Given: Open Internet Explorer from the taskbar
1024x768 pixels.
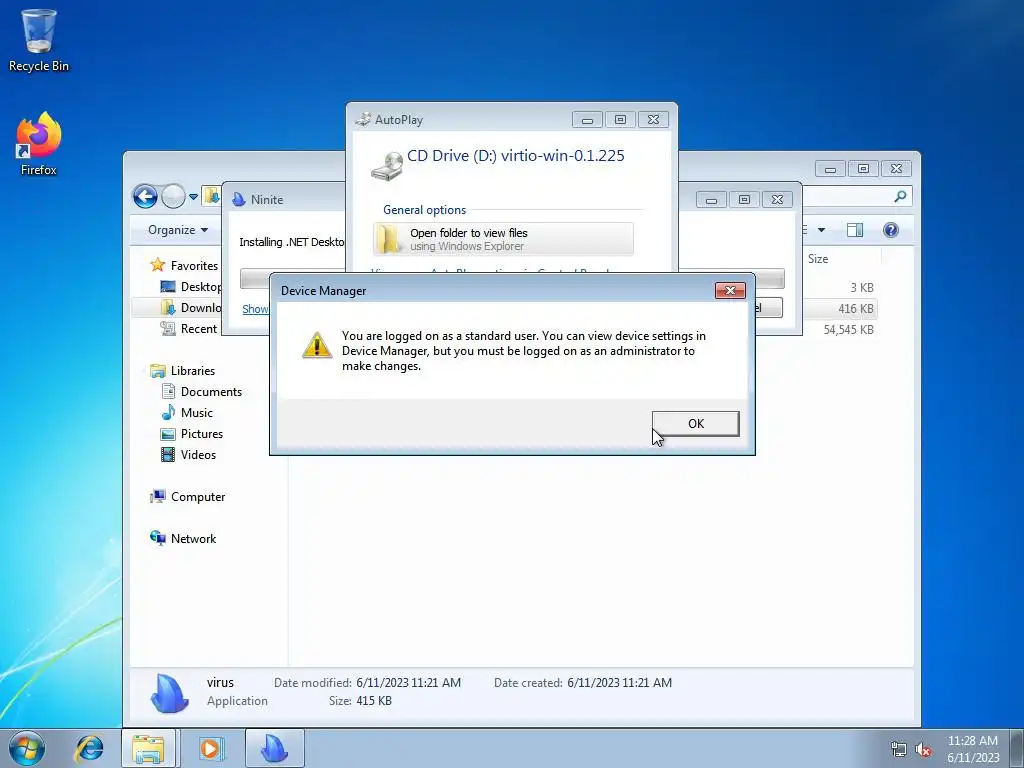Looking at the screenshot, I should (x=89, y=748).
